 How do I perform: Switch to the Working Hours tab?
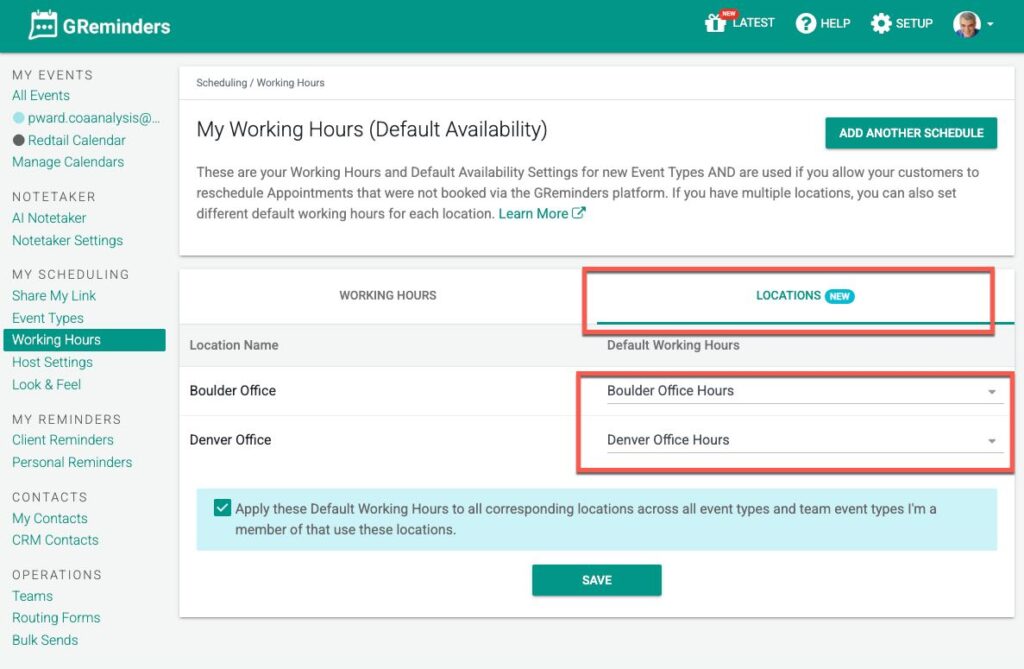[x=388, y=296]
